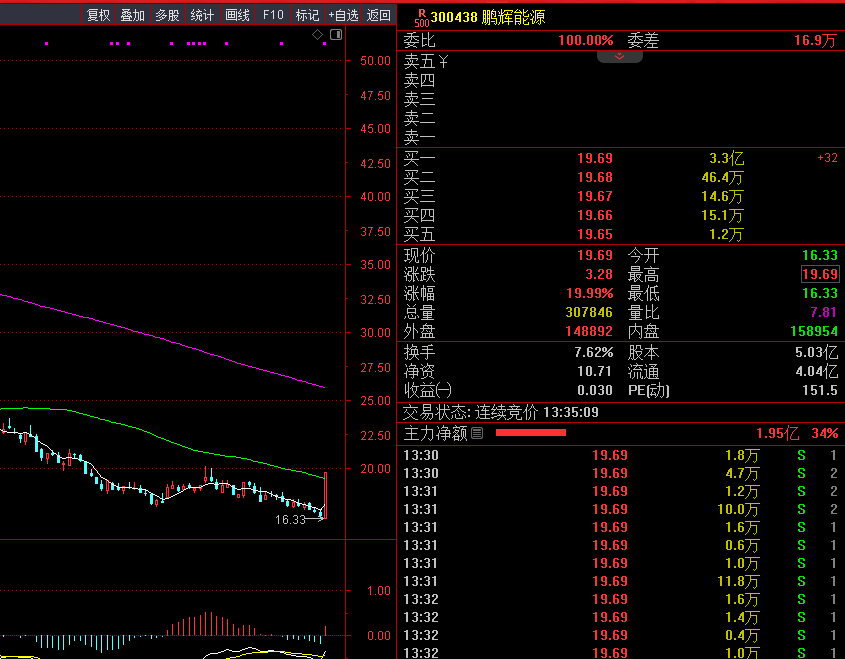Screen dimensions: 845x659
Task: Click the 委比 value 100.00%
Action: [586, 40]
